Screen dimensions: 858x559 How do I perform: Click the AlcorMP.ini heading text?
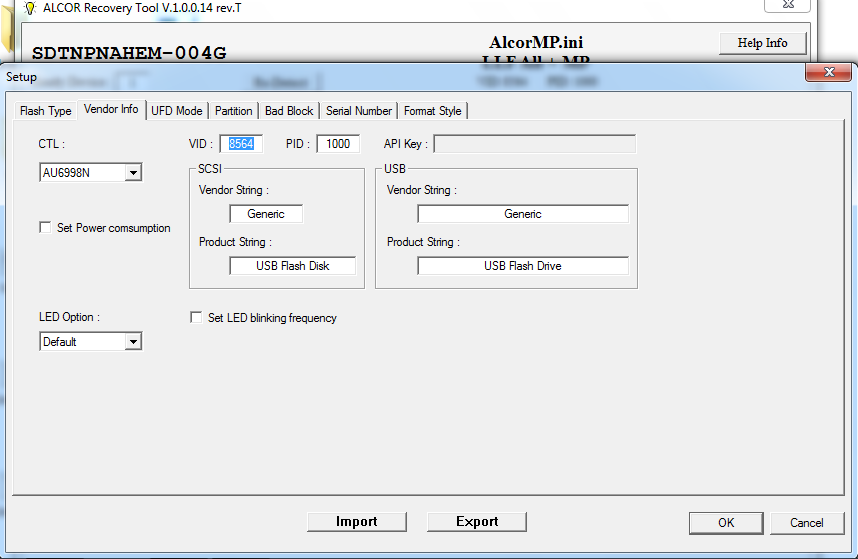click(536, 42)
